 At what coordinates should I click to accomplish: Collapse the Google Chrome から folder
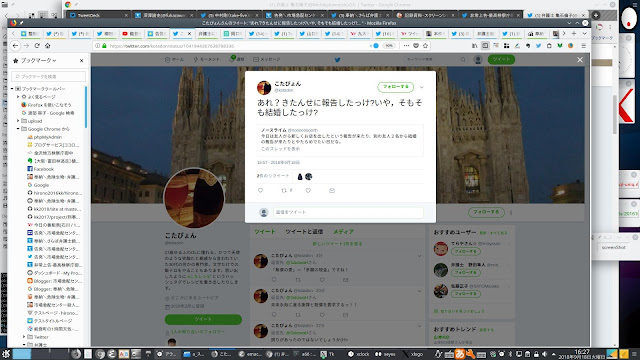point(18,129)
